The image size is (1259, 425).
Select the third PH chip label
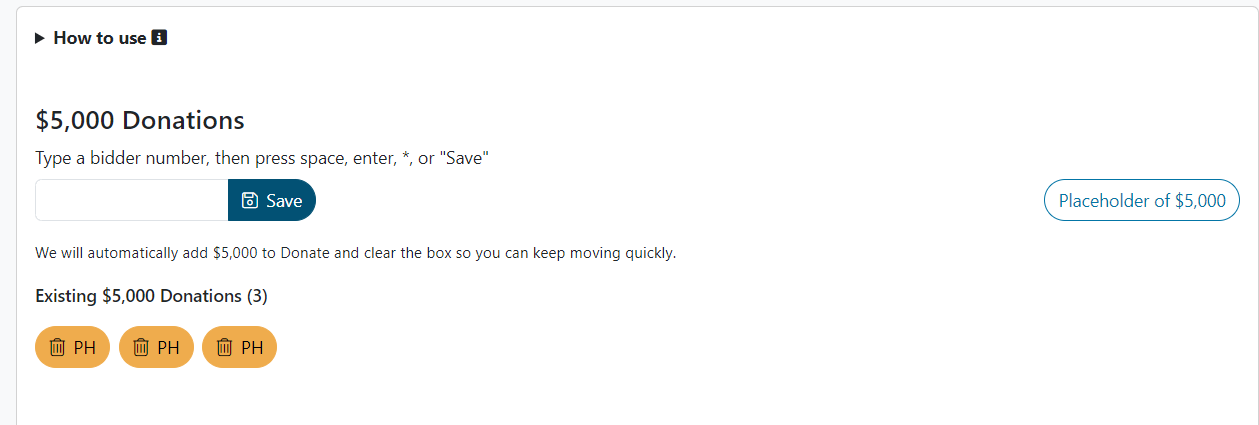(252, 347)
